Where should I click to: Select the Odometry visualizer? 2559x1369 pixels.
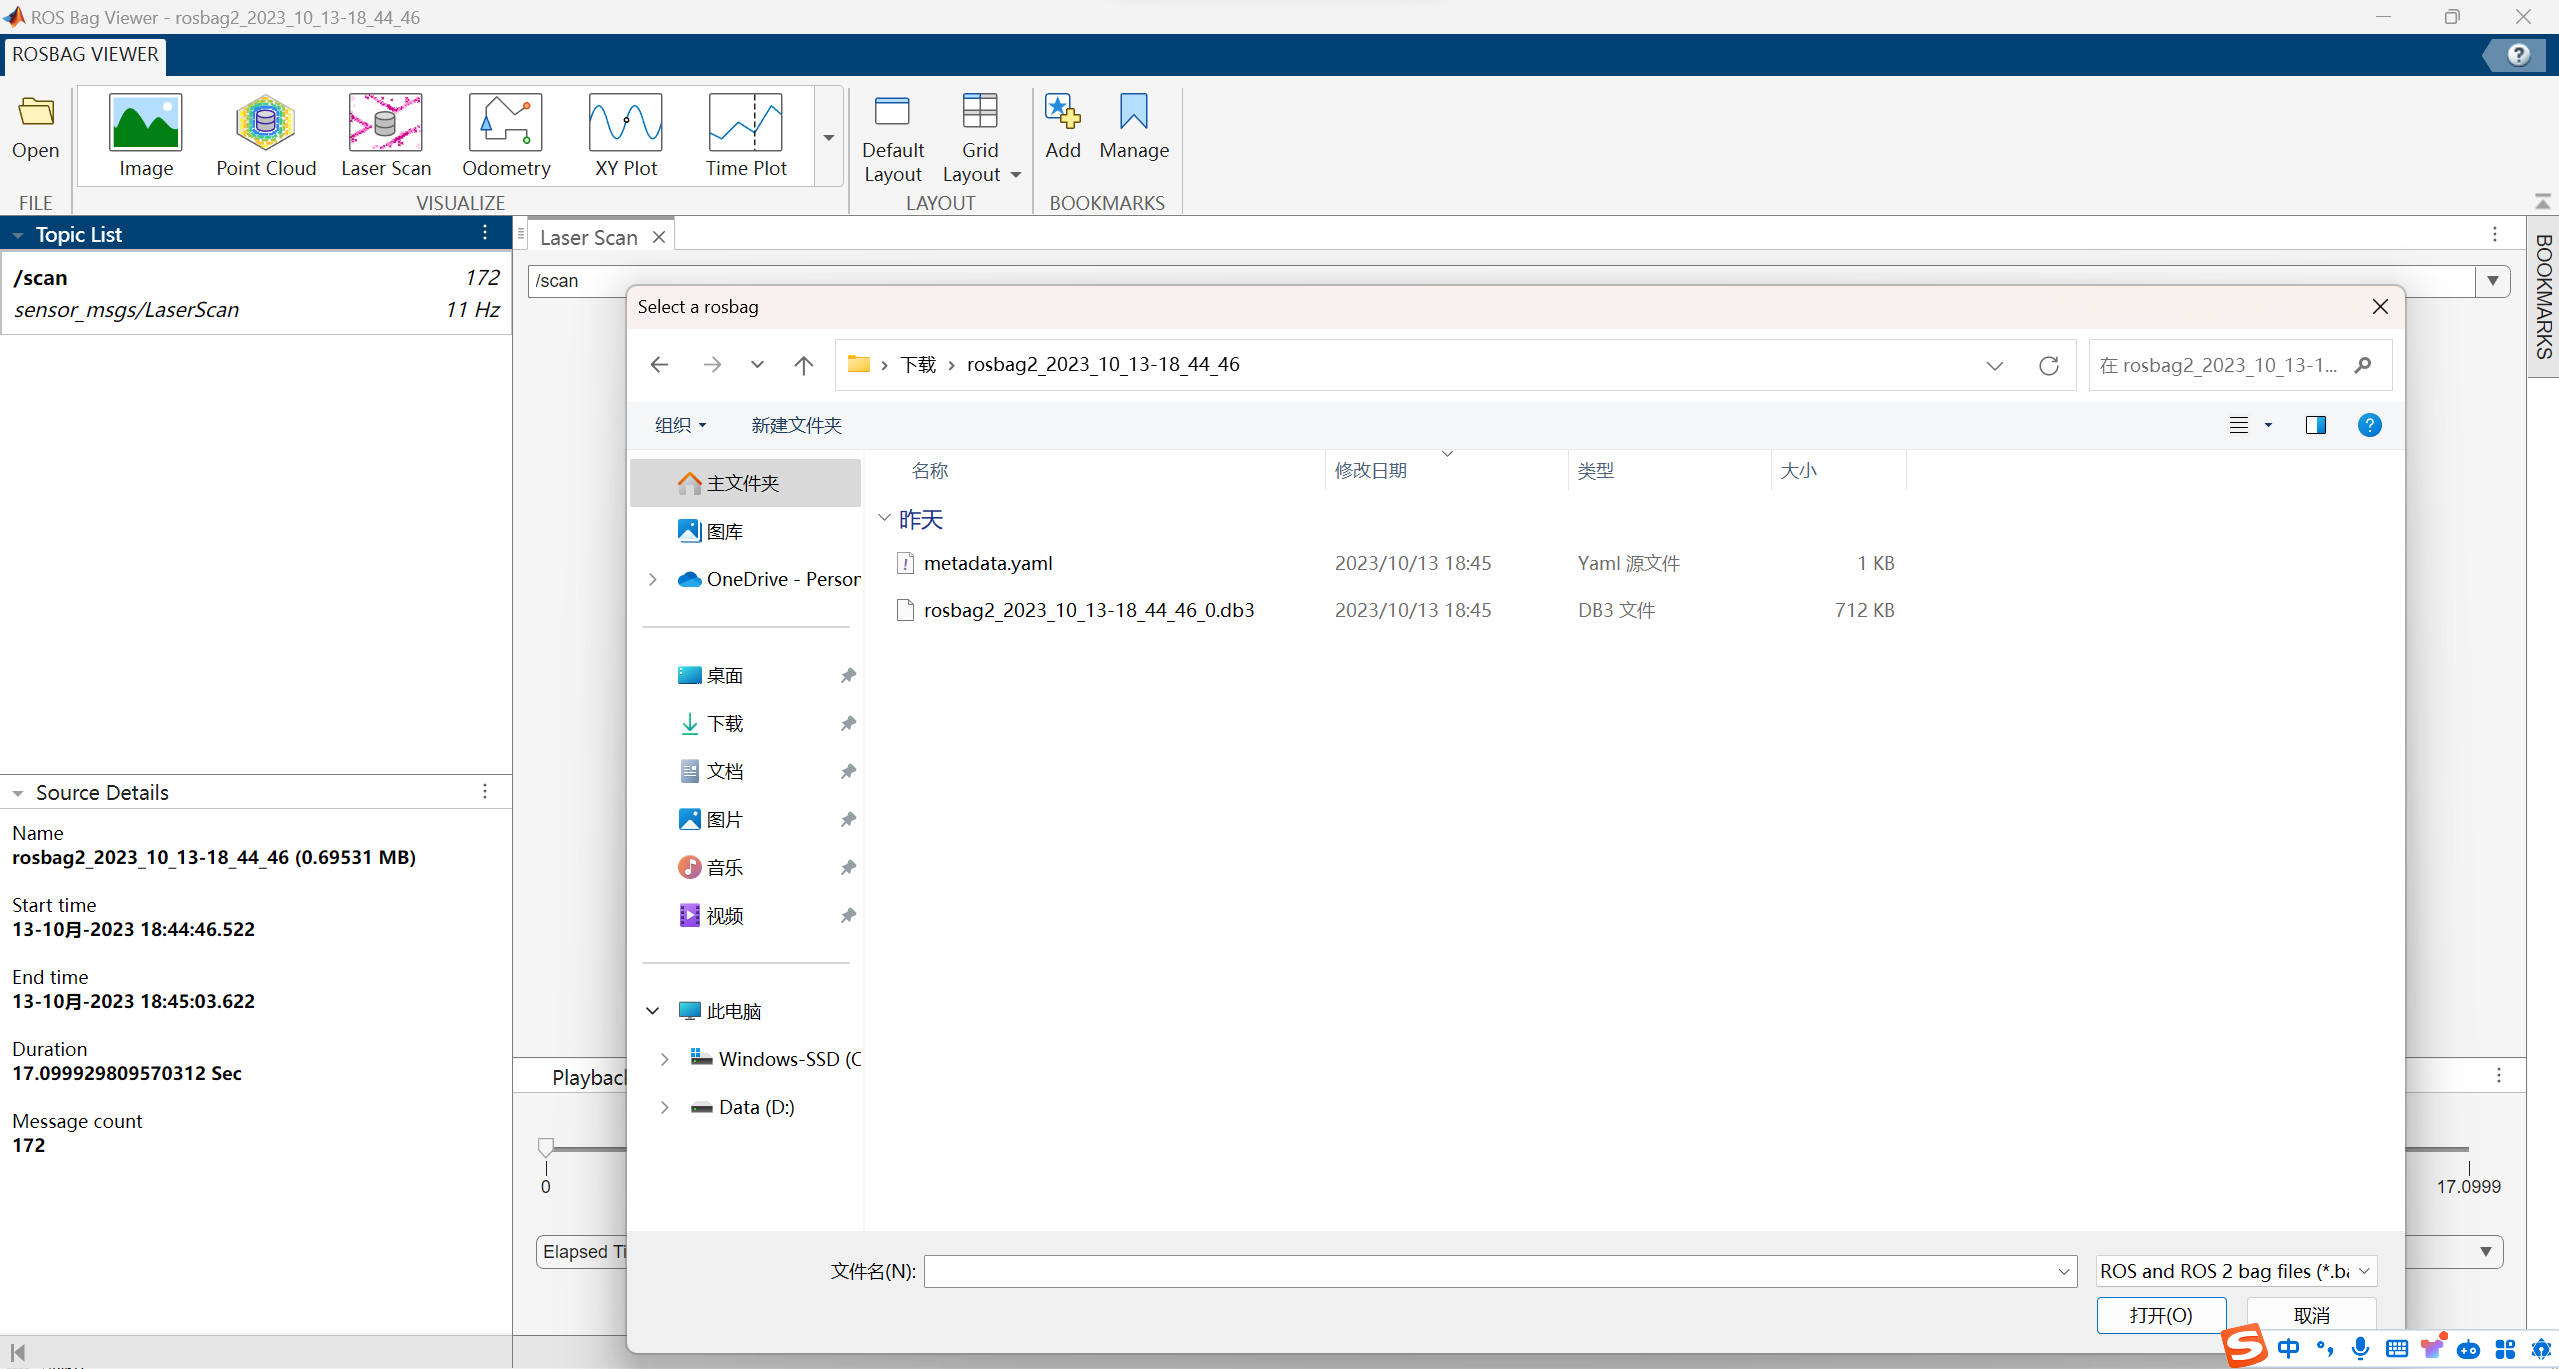click(504, 135)
